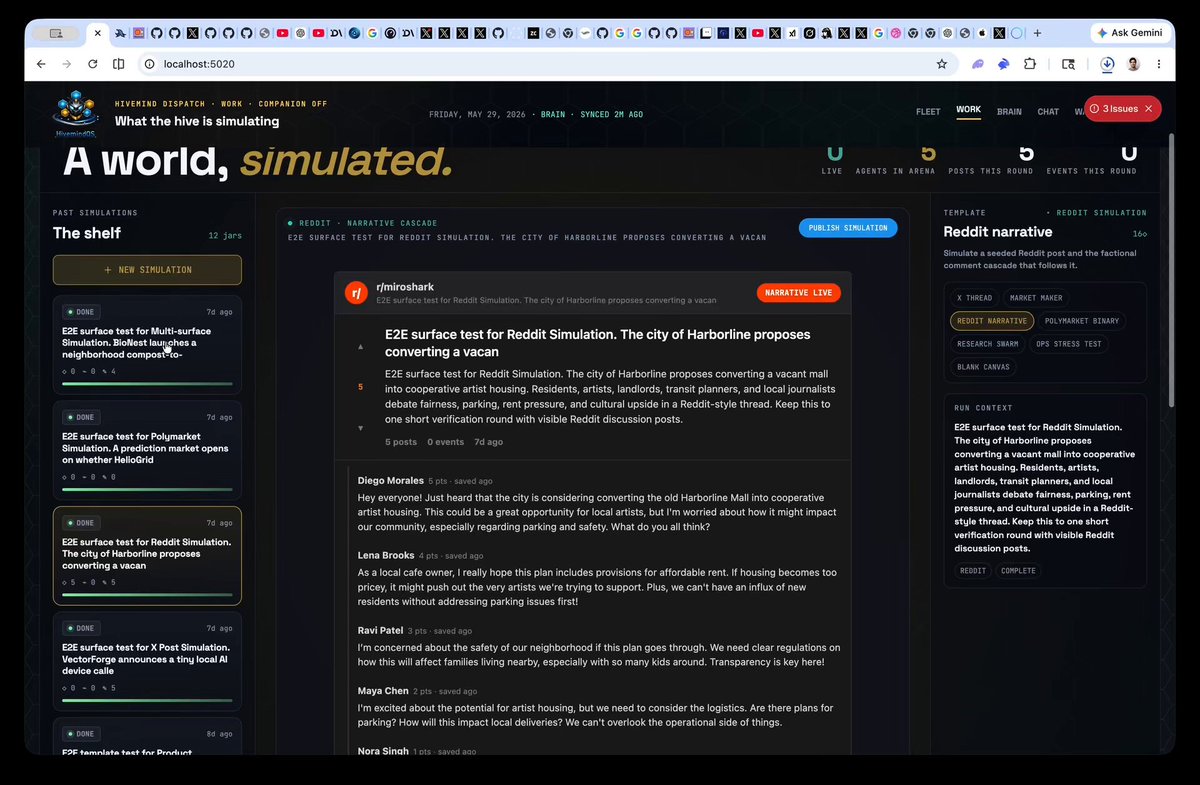The height and width of the screenshot is (785, 1200).
Task: Select the X THREAD template chip
Action: tap(974, 298)
